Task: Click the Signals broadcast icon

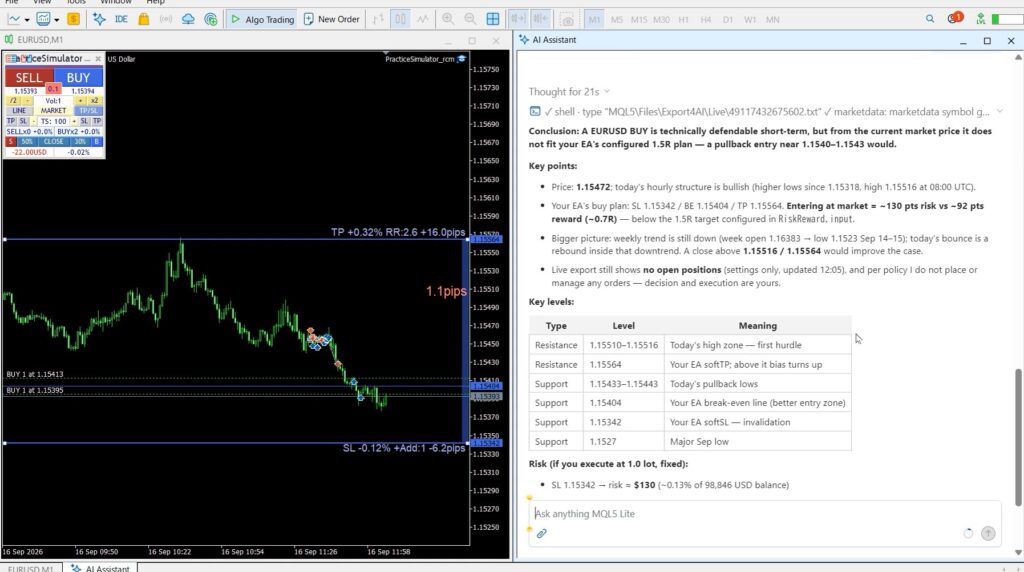Action: [x=166, y=19]
